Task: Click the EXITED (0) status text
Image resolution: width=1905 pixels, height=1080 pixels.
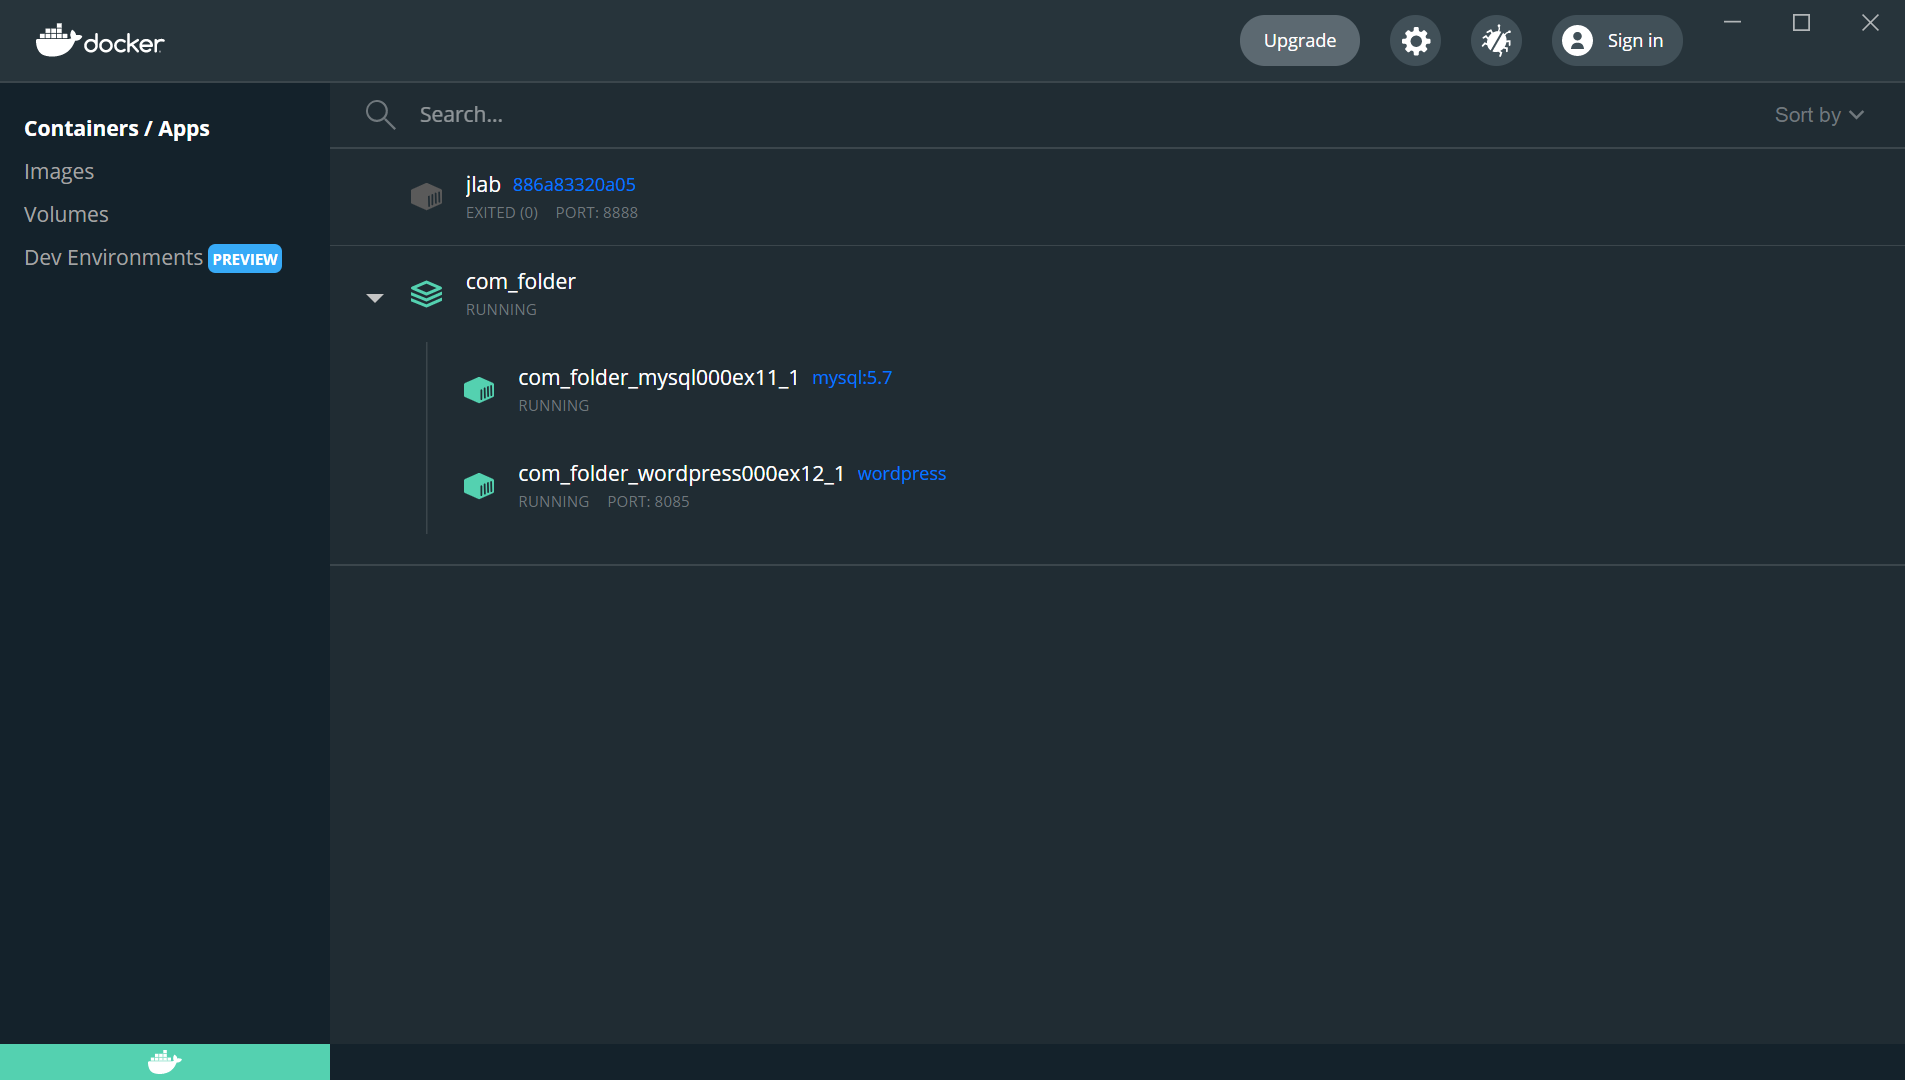Action: pos(501,212)
